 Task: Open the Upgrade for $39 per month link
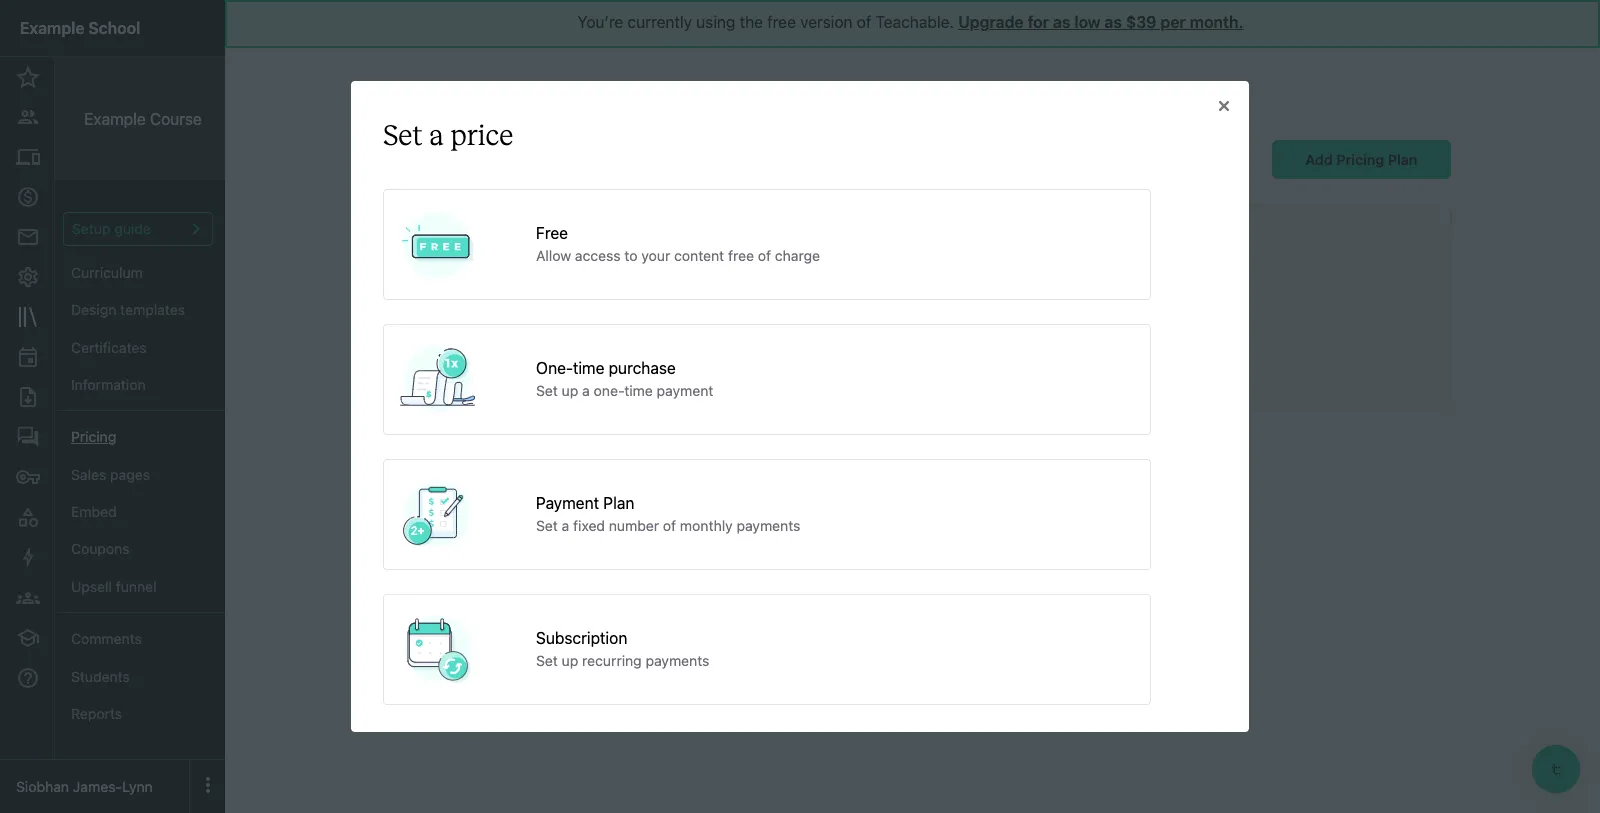click(1100, 22)
